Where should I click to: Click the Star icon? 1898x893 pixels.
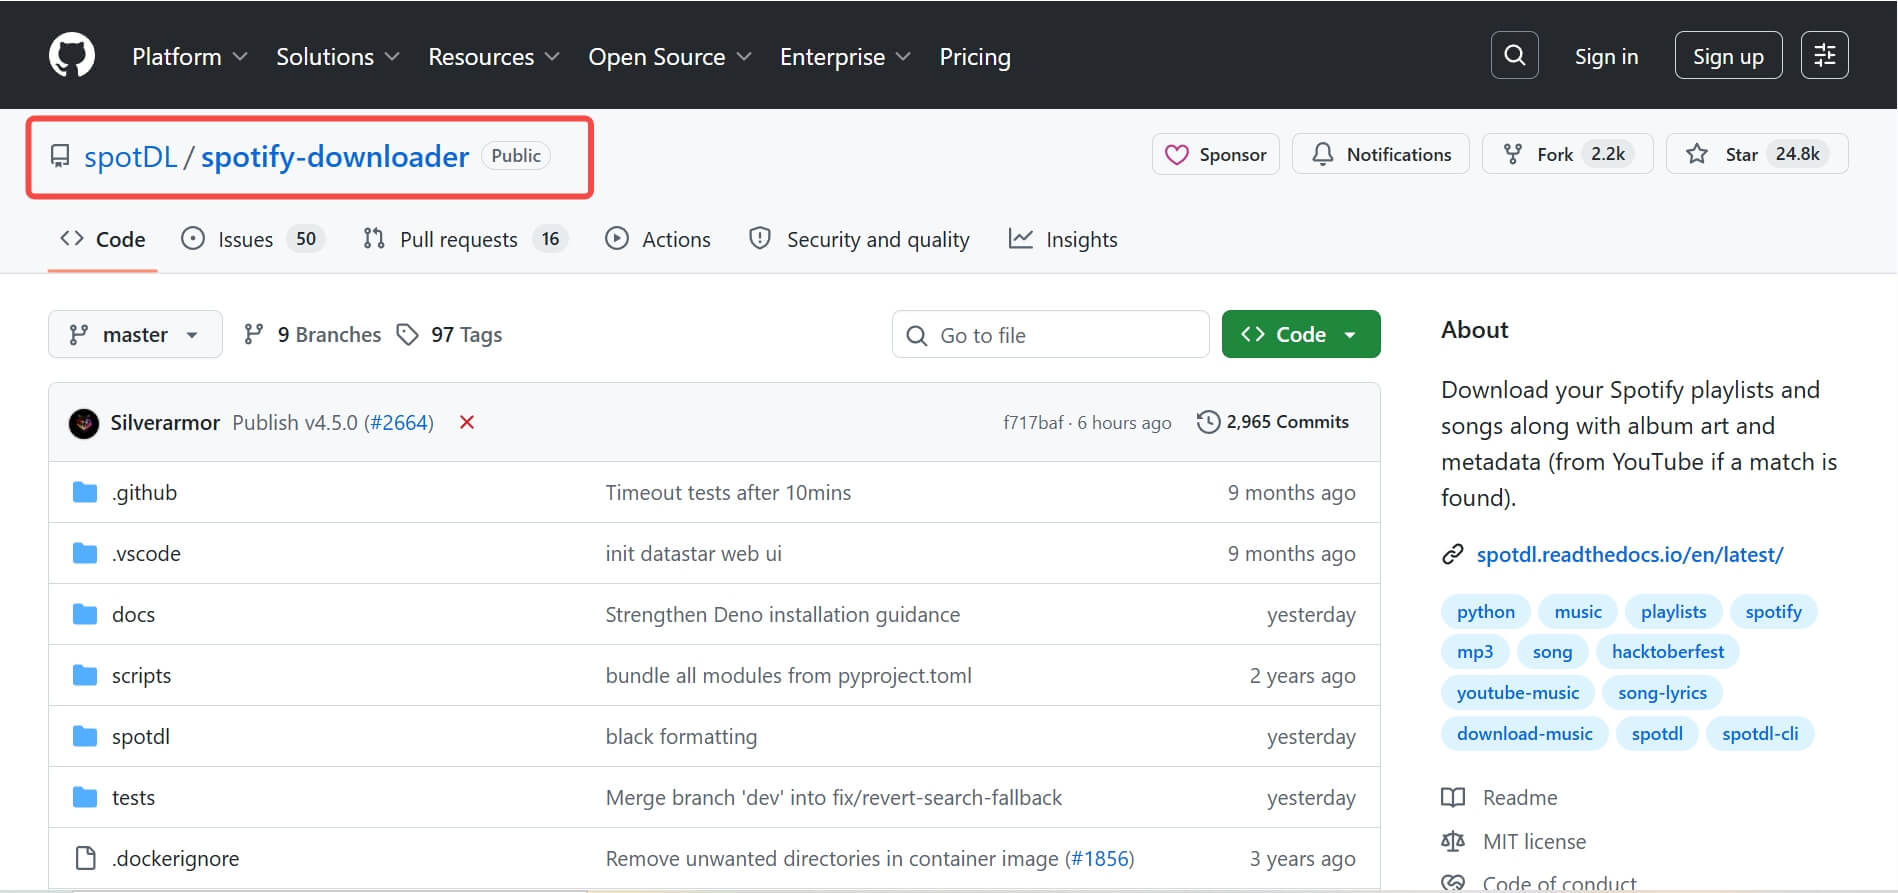[x=1697, y=154]
